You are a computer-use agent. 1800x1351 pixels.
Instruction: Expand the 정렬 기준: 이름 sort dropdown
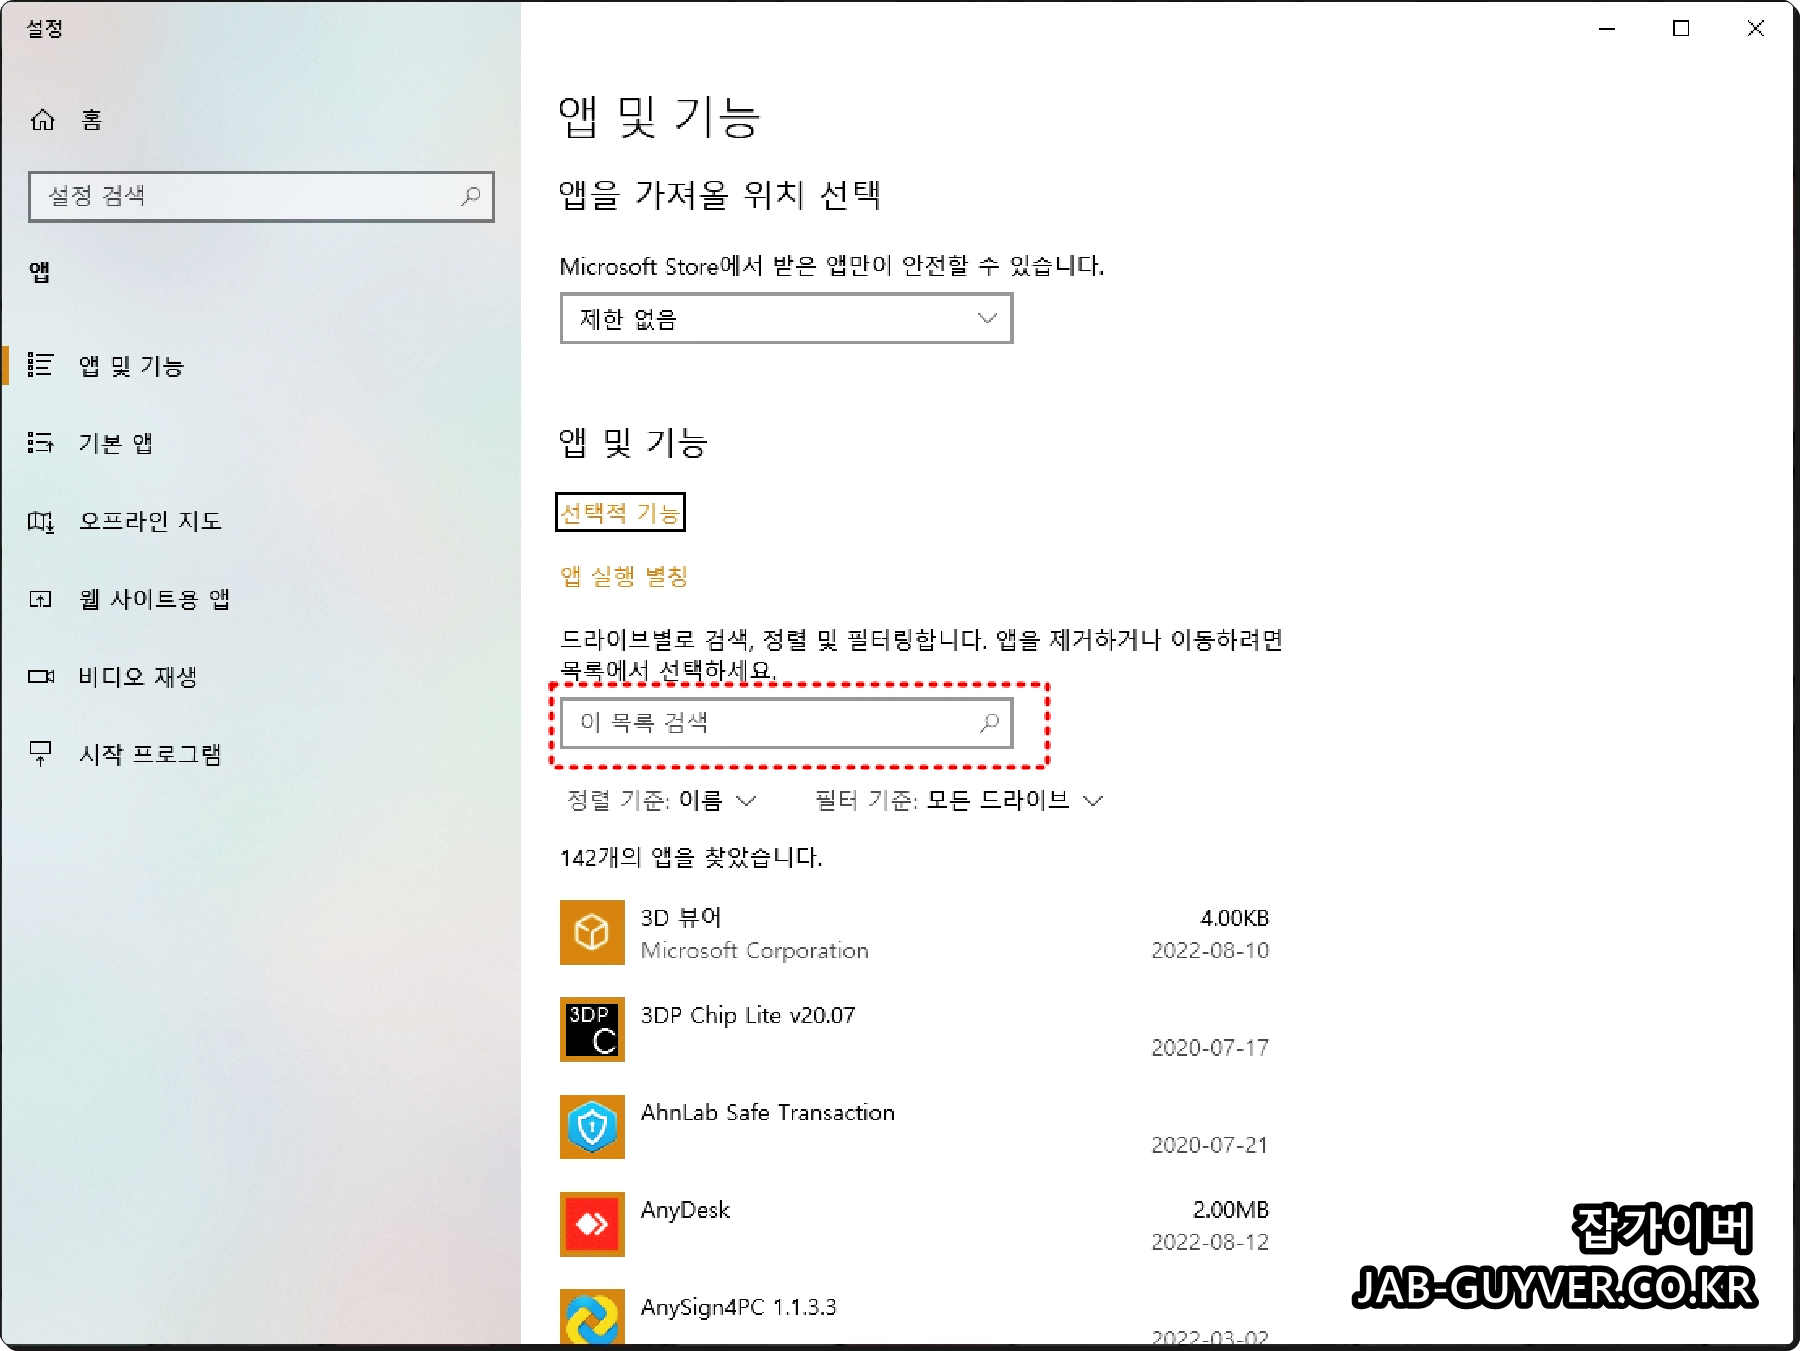[661, 800]
